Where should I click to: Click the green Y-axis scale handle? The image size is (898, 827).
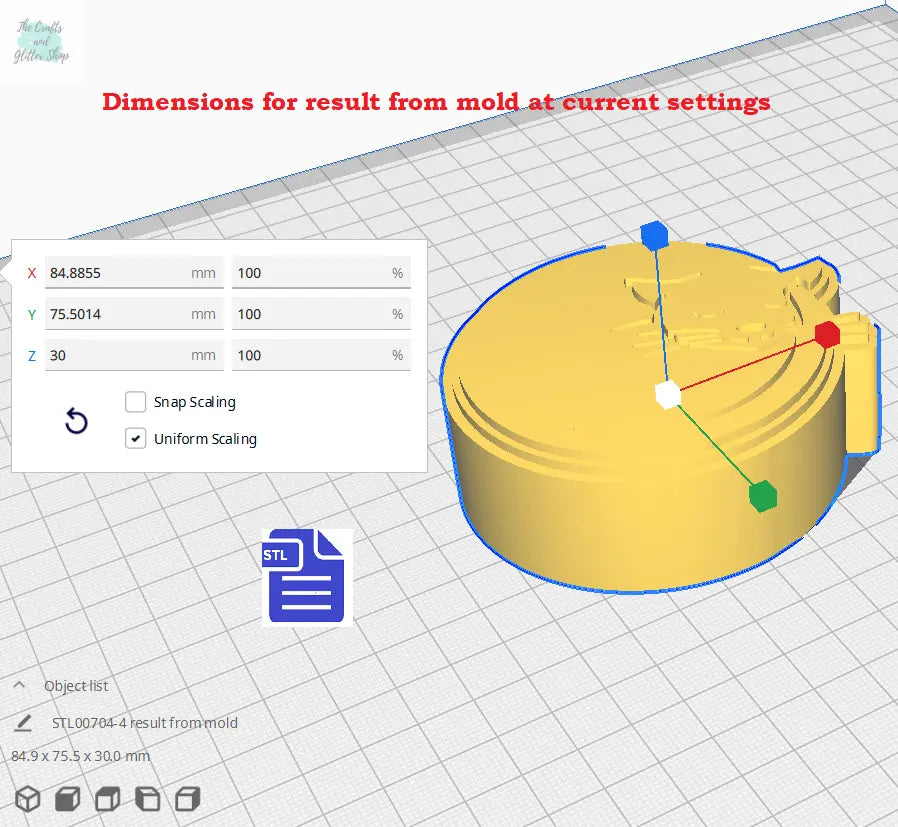point(762,494)
